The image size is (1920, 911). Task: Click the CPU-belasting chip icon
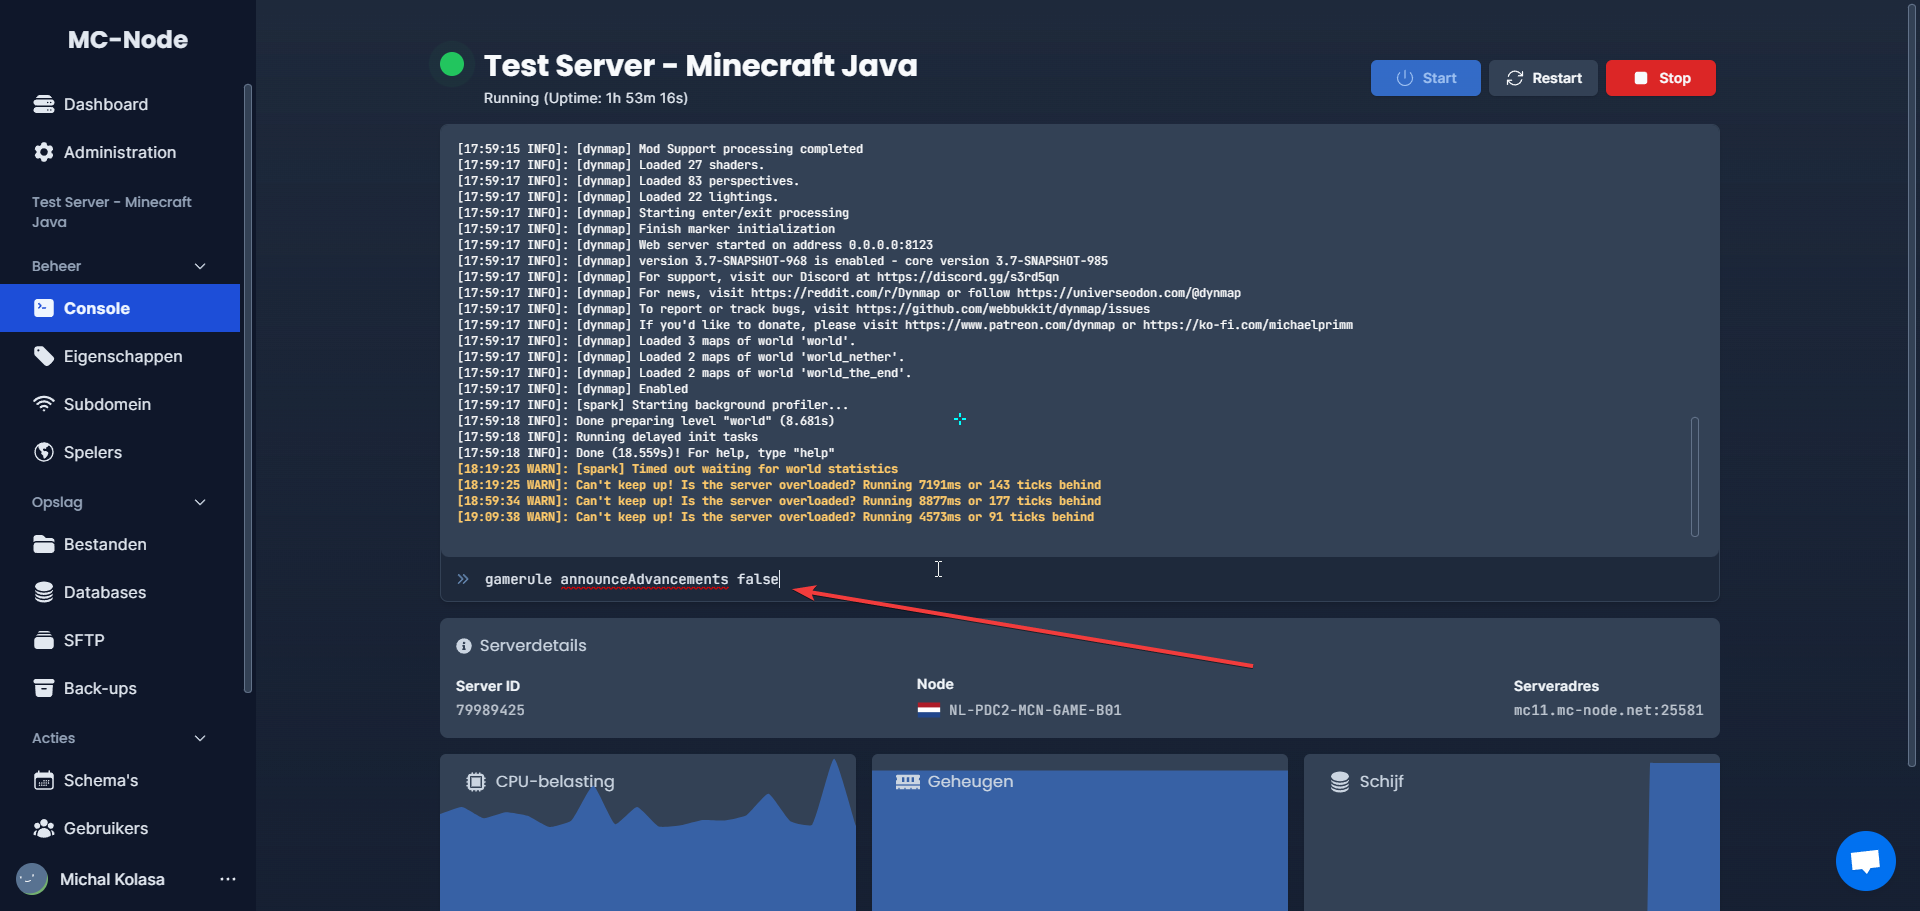[x=476, y=782]
